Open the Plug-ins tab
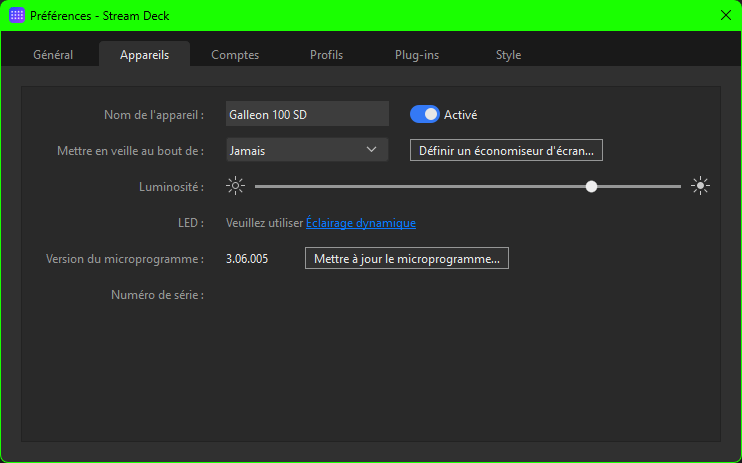The image size is (742, 463). click(417, 55)
